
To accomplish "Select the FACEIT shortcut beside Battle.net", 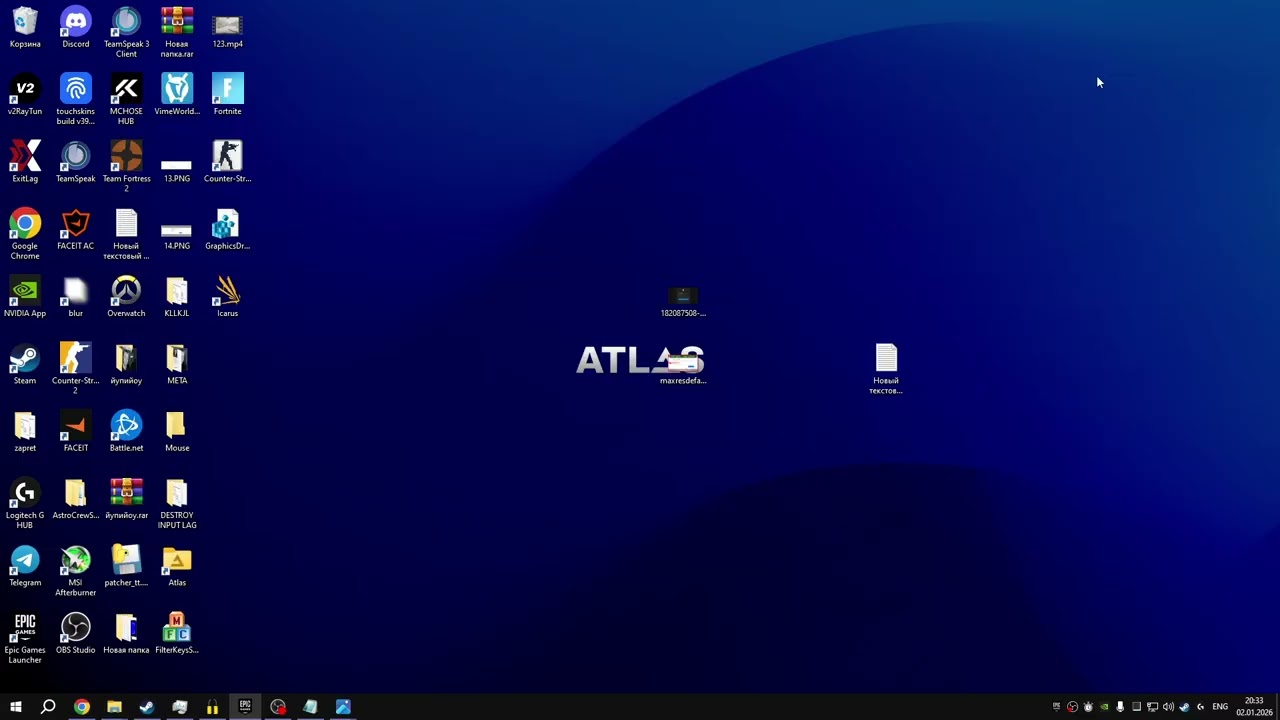I will (75, 432).
